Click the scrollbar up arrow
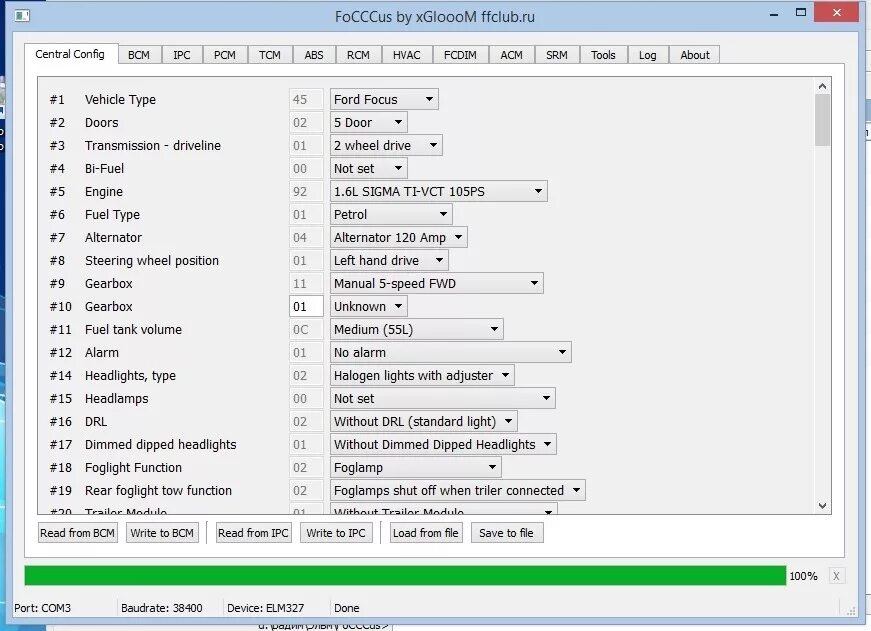The width and height of the screenshot is (871, 631). (x=823, y=86)
